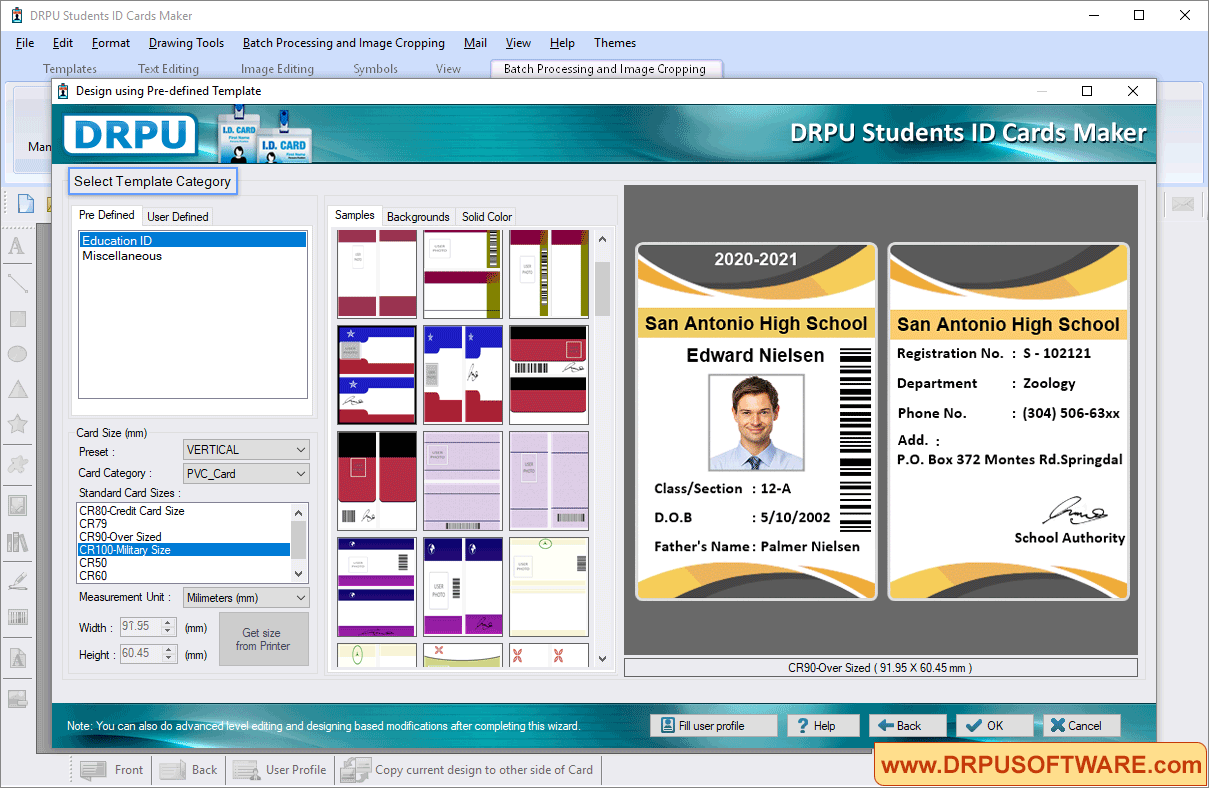Click the DRPU Students ID Cards Maker app icon
The height and width of the screenshot is (788, 1209).
[16, 15]
